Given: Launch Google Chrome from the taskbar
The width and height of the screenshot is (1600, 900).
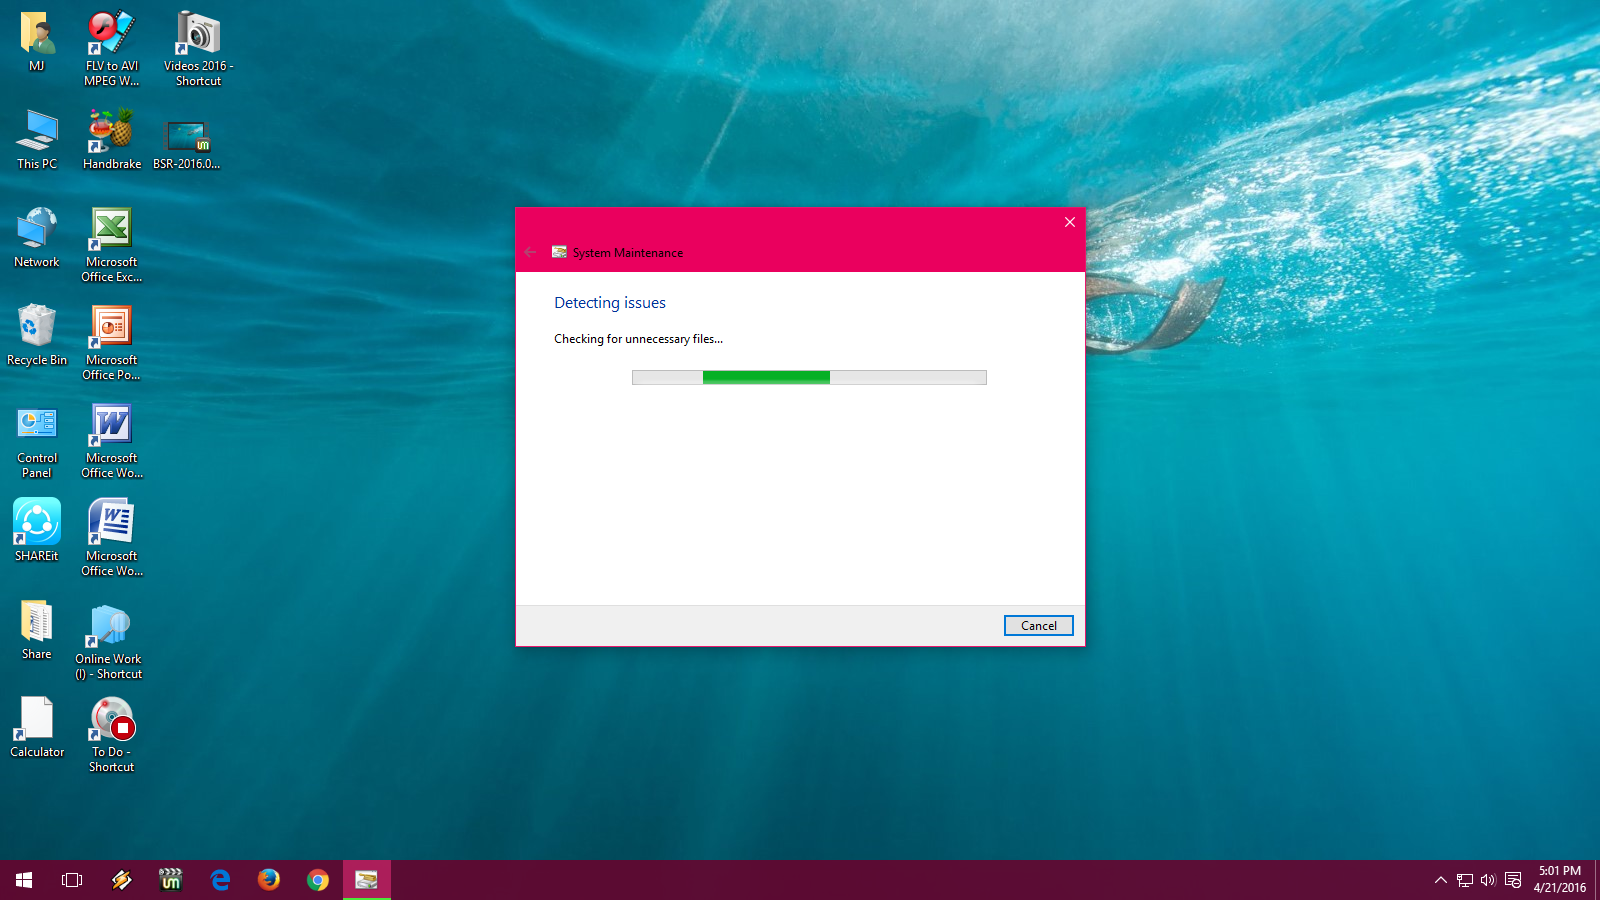Looking at the screenshot, I should click(x=318, y=880).
